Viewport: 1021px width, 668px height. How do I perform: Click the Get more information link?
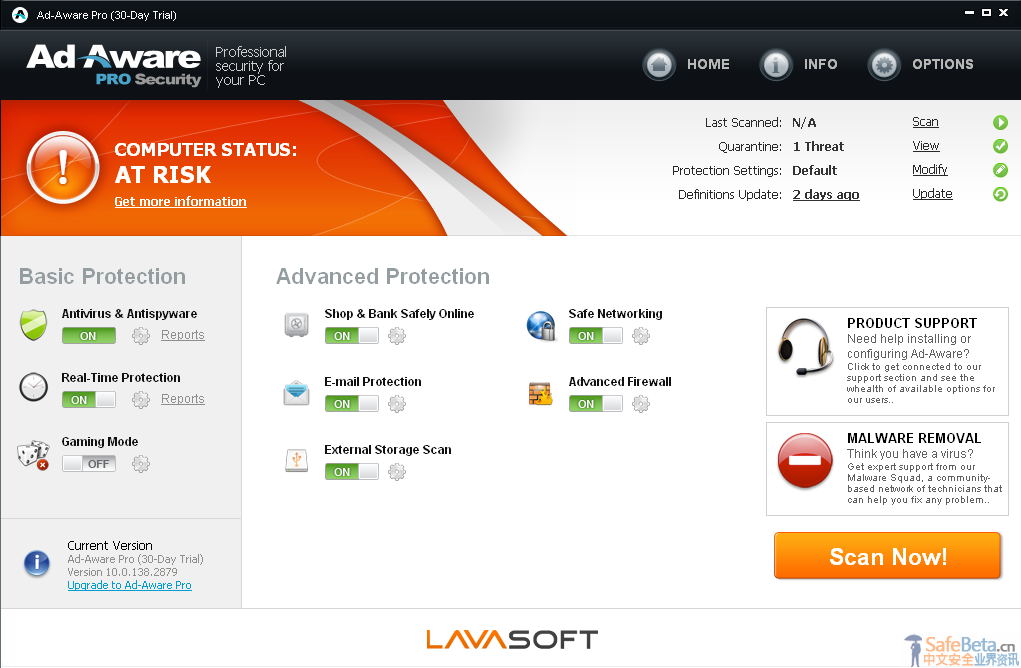click(180, 202)
